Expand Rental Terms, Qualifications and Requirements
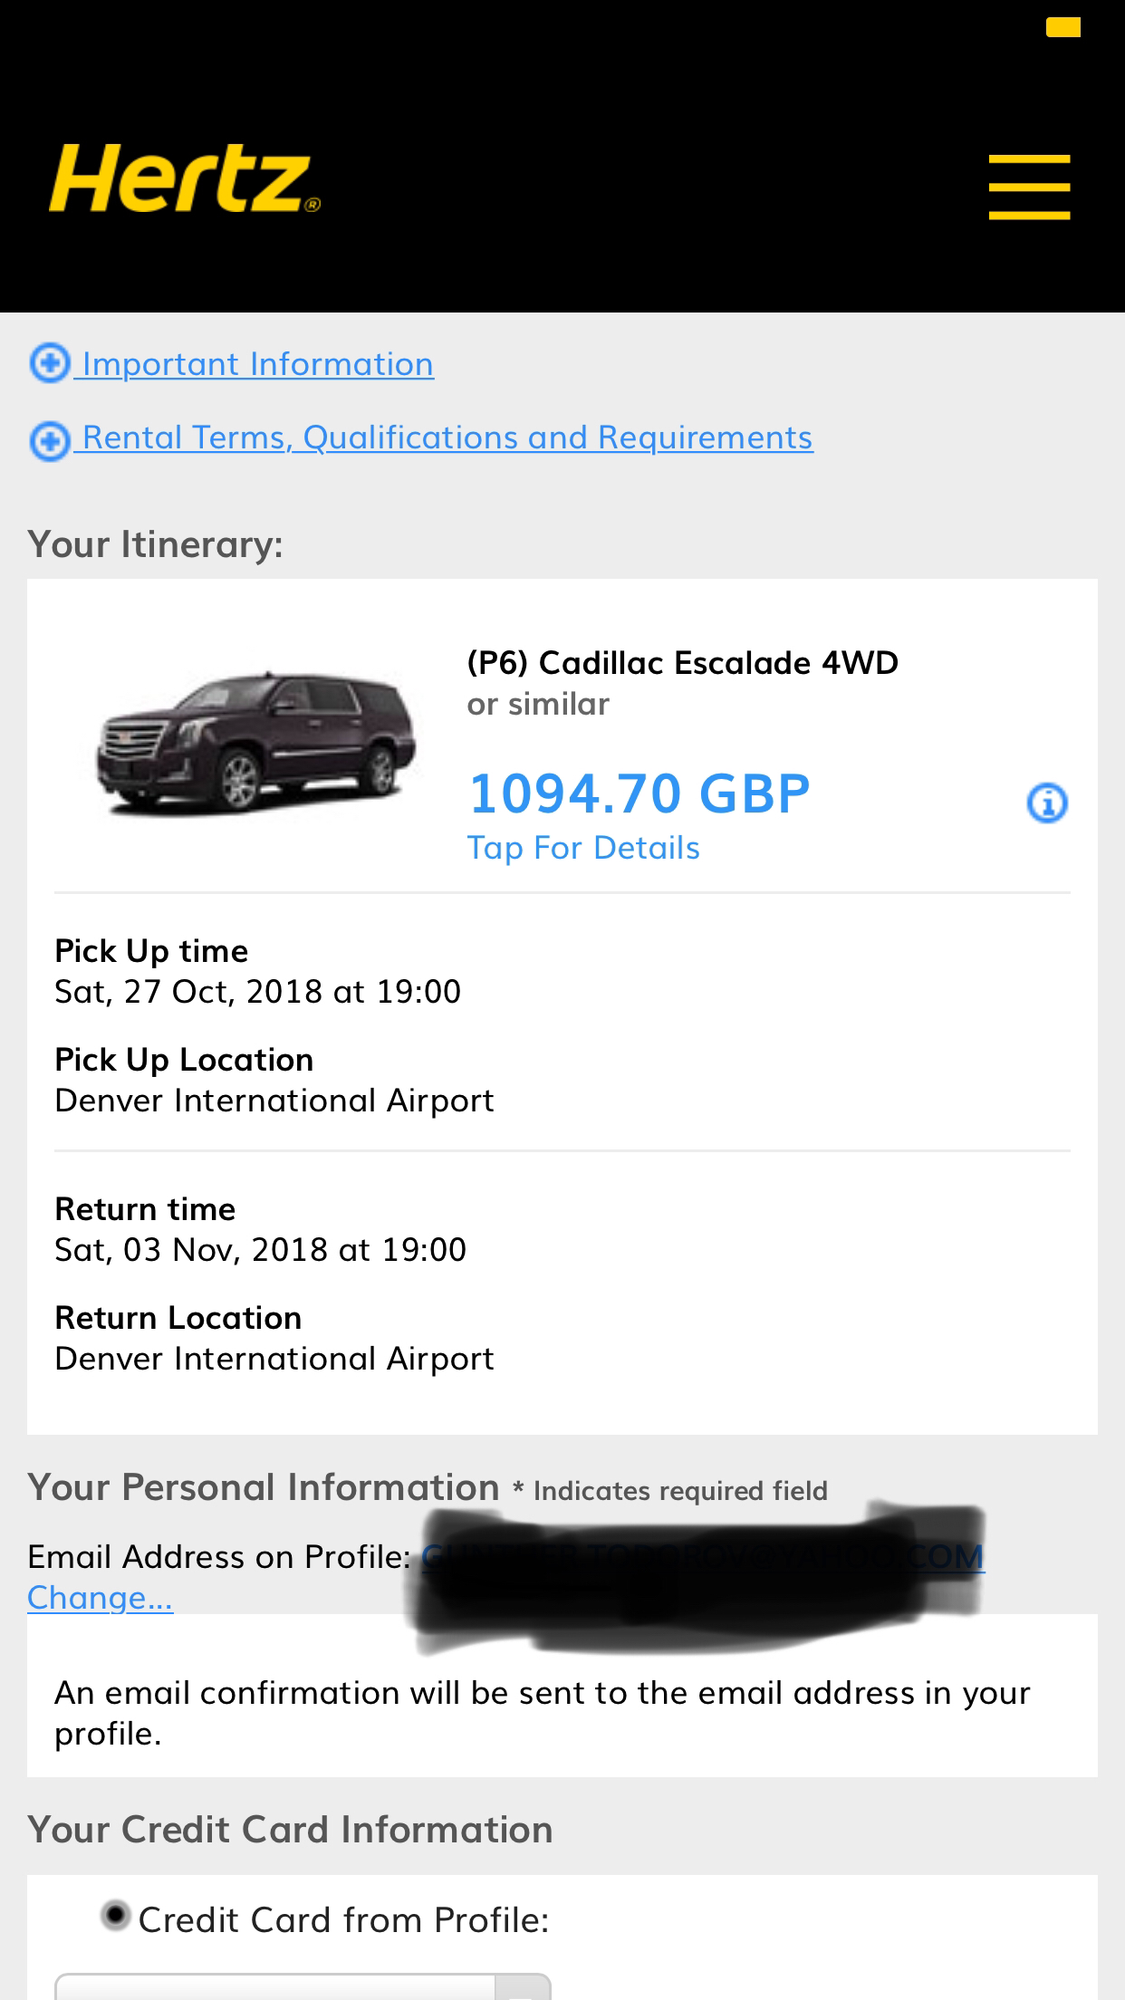Image resolution: width=1125 pixels, height=2000 pixels. [447, 438]
